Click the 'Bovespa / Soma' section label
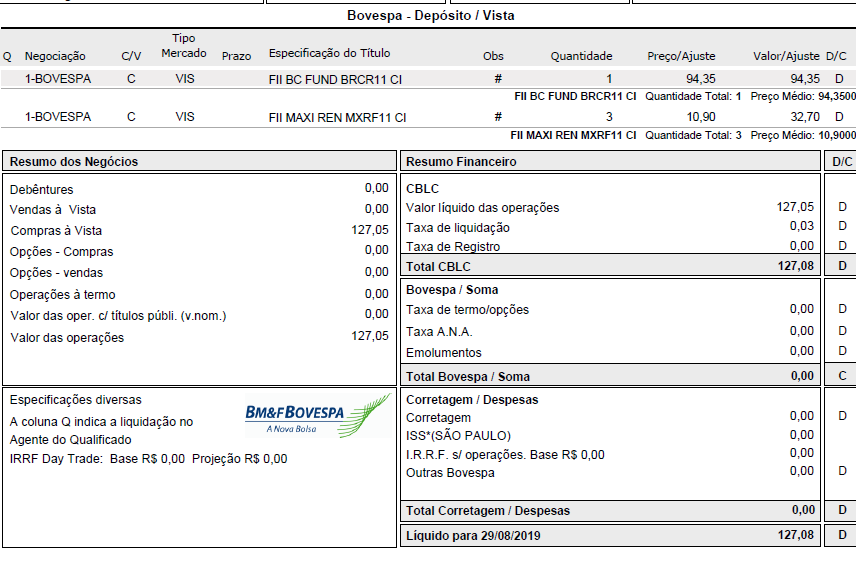The image size is (863, 563). coord(452,290)
